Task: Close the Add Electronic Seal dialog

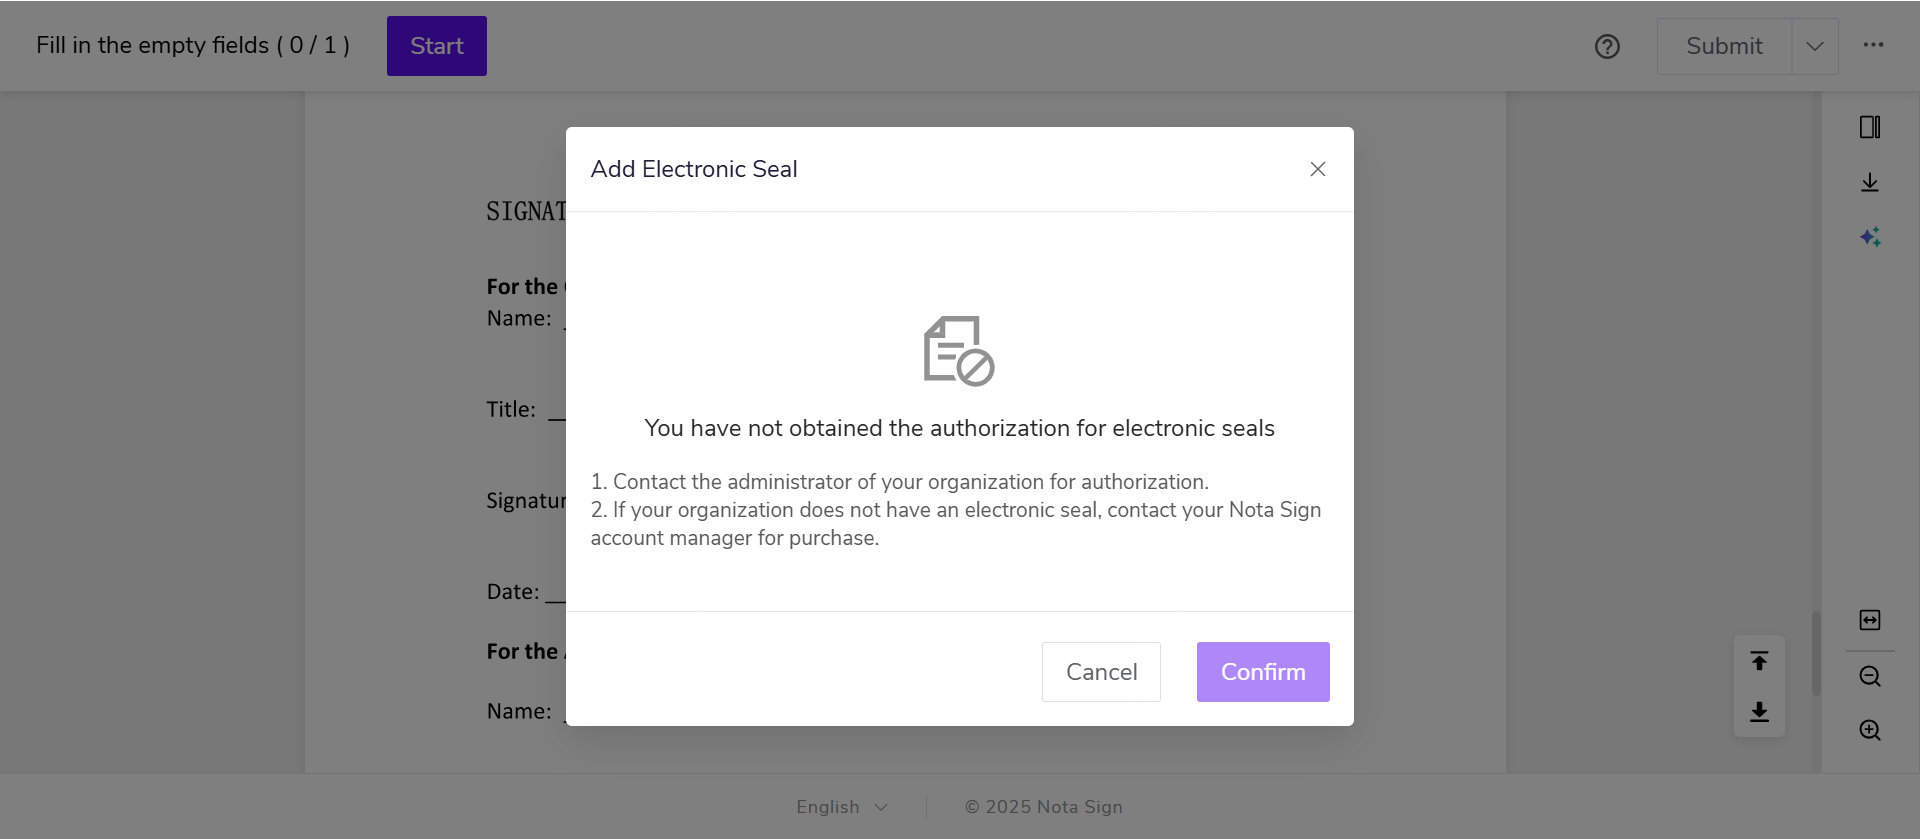Action: (1318, 169)
